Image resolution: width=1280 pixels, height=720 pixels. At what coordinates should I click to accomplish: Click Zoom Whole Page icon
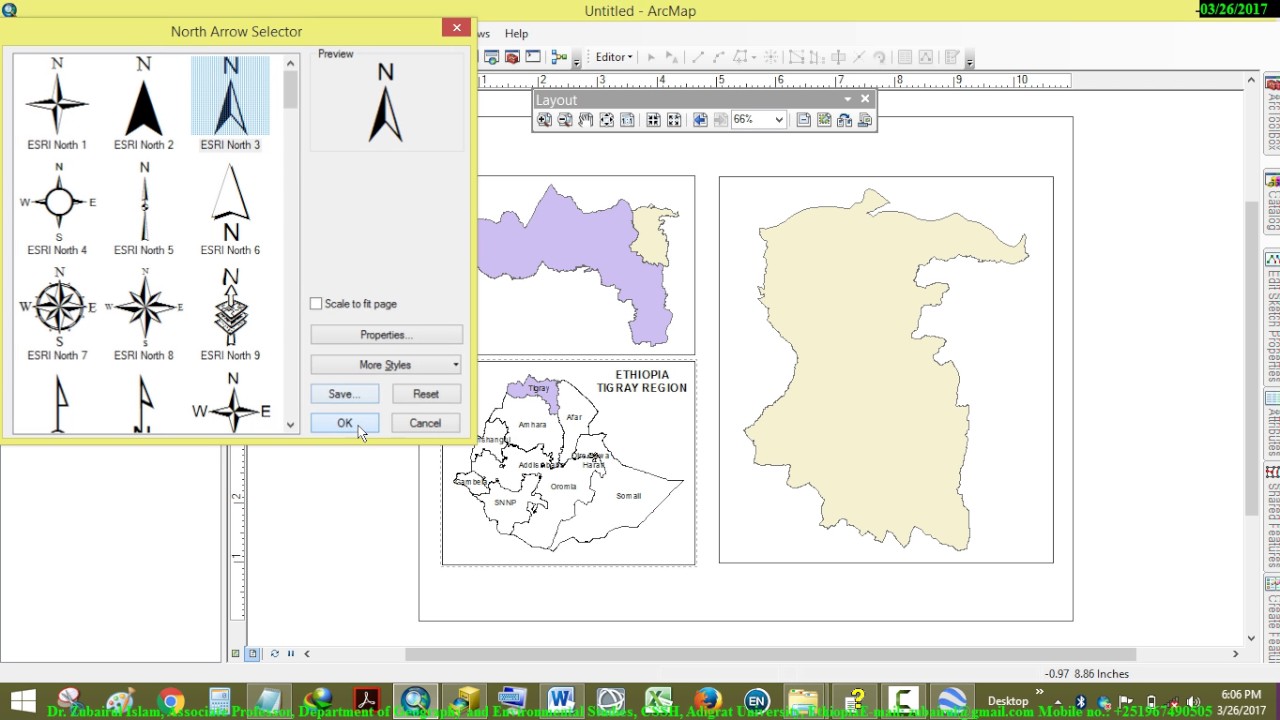(x=606, y=120)
